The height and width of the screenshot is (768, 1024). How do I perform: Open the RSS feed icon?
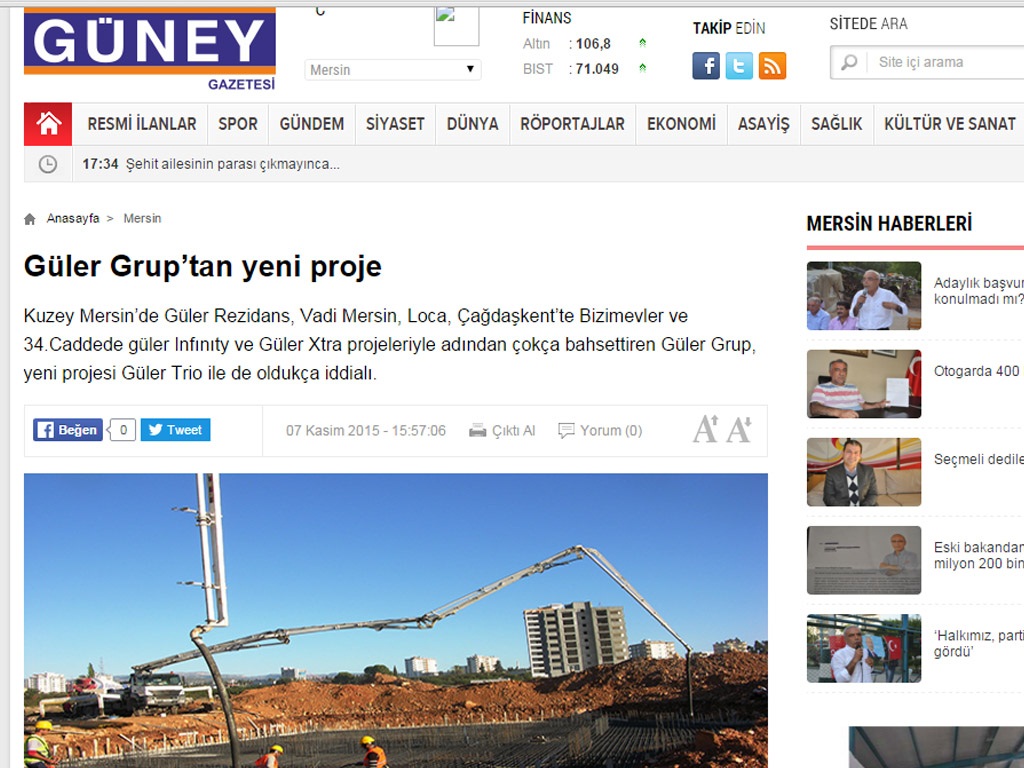point(772,66)
